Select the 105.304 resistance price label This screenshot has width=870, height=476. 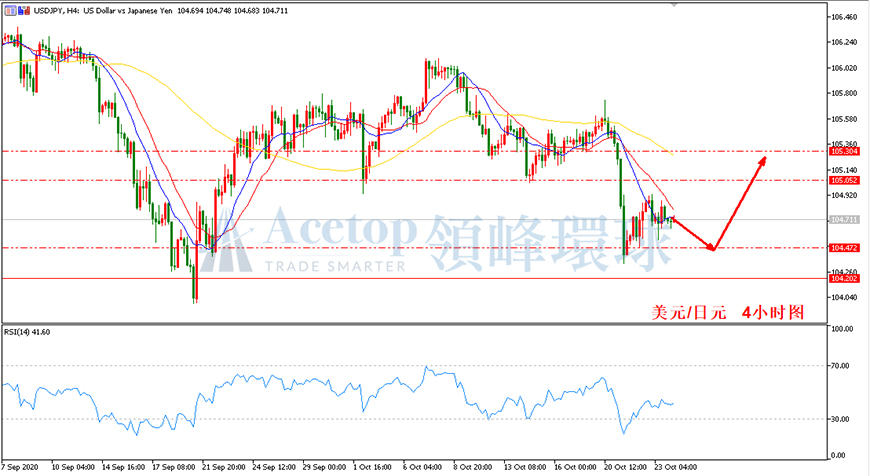(844, 151)
